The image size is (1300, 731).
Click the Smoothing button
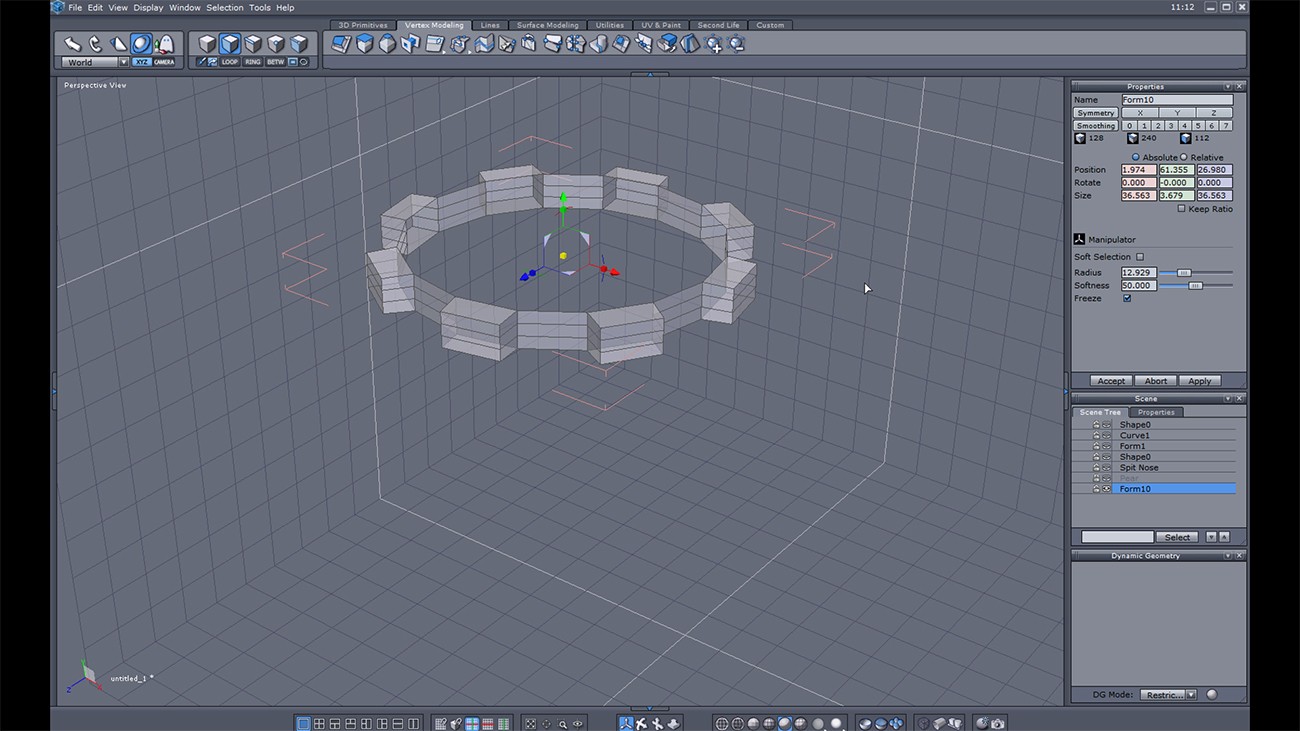coord(1096,126)
